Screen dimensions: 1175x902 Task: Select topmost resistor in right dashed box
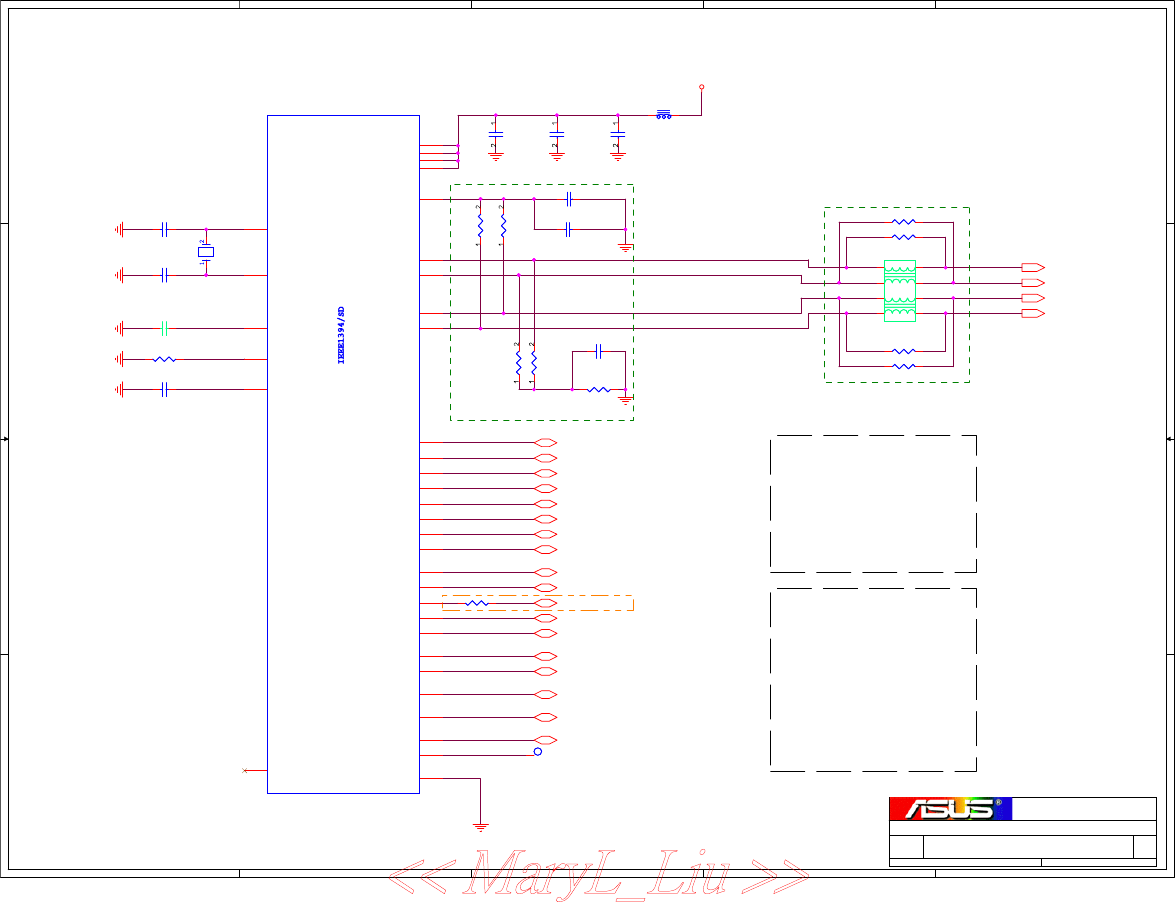[x=904, y=222]
